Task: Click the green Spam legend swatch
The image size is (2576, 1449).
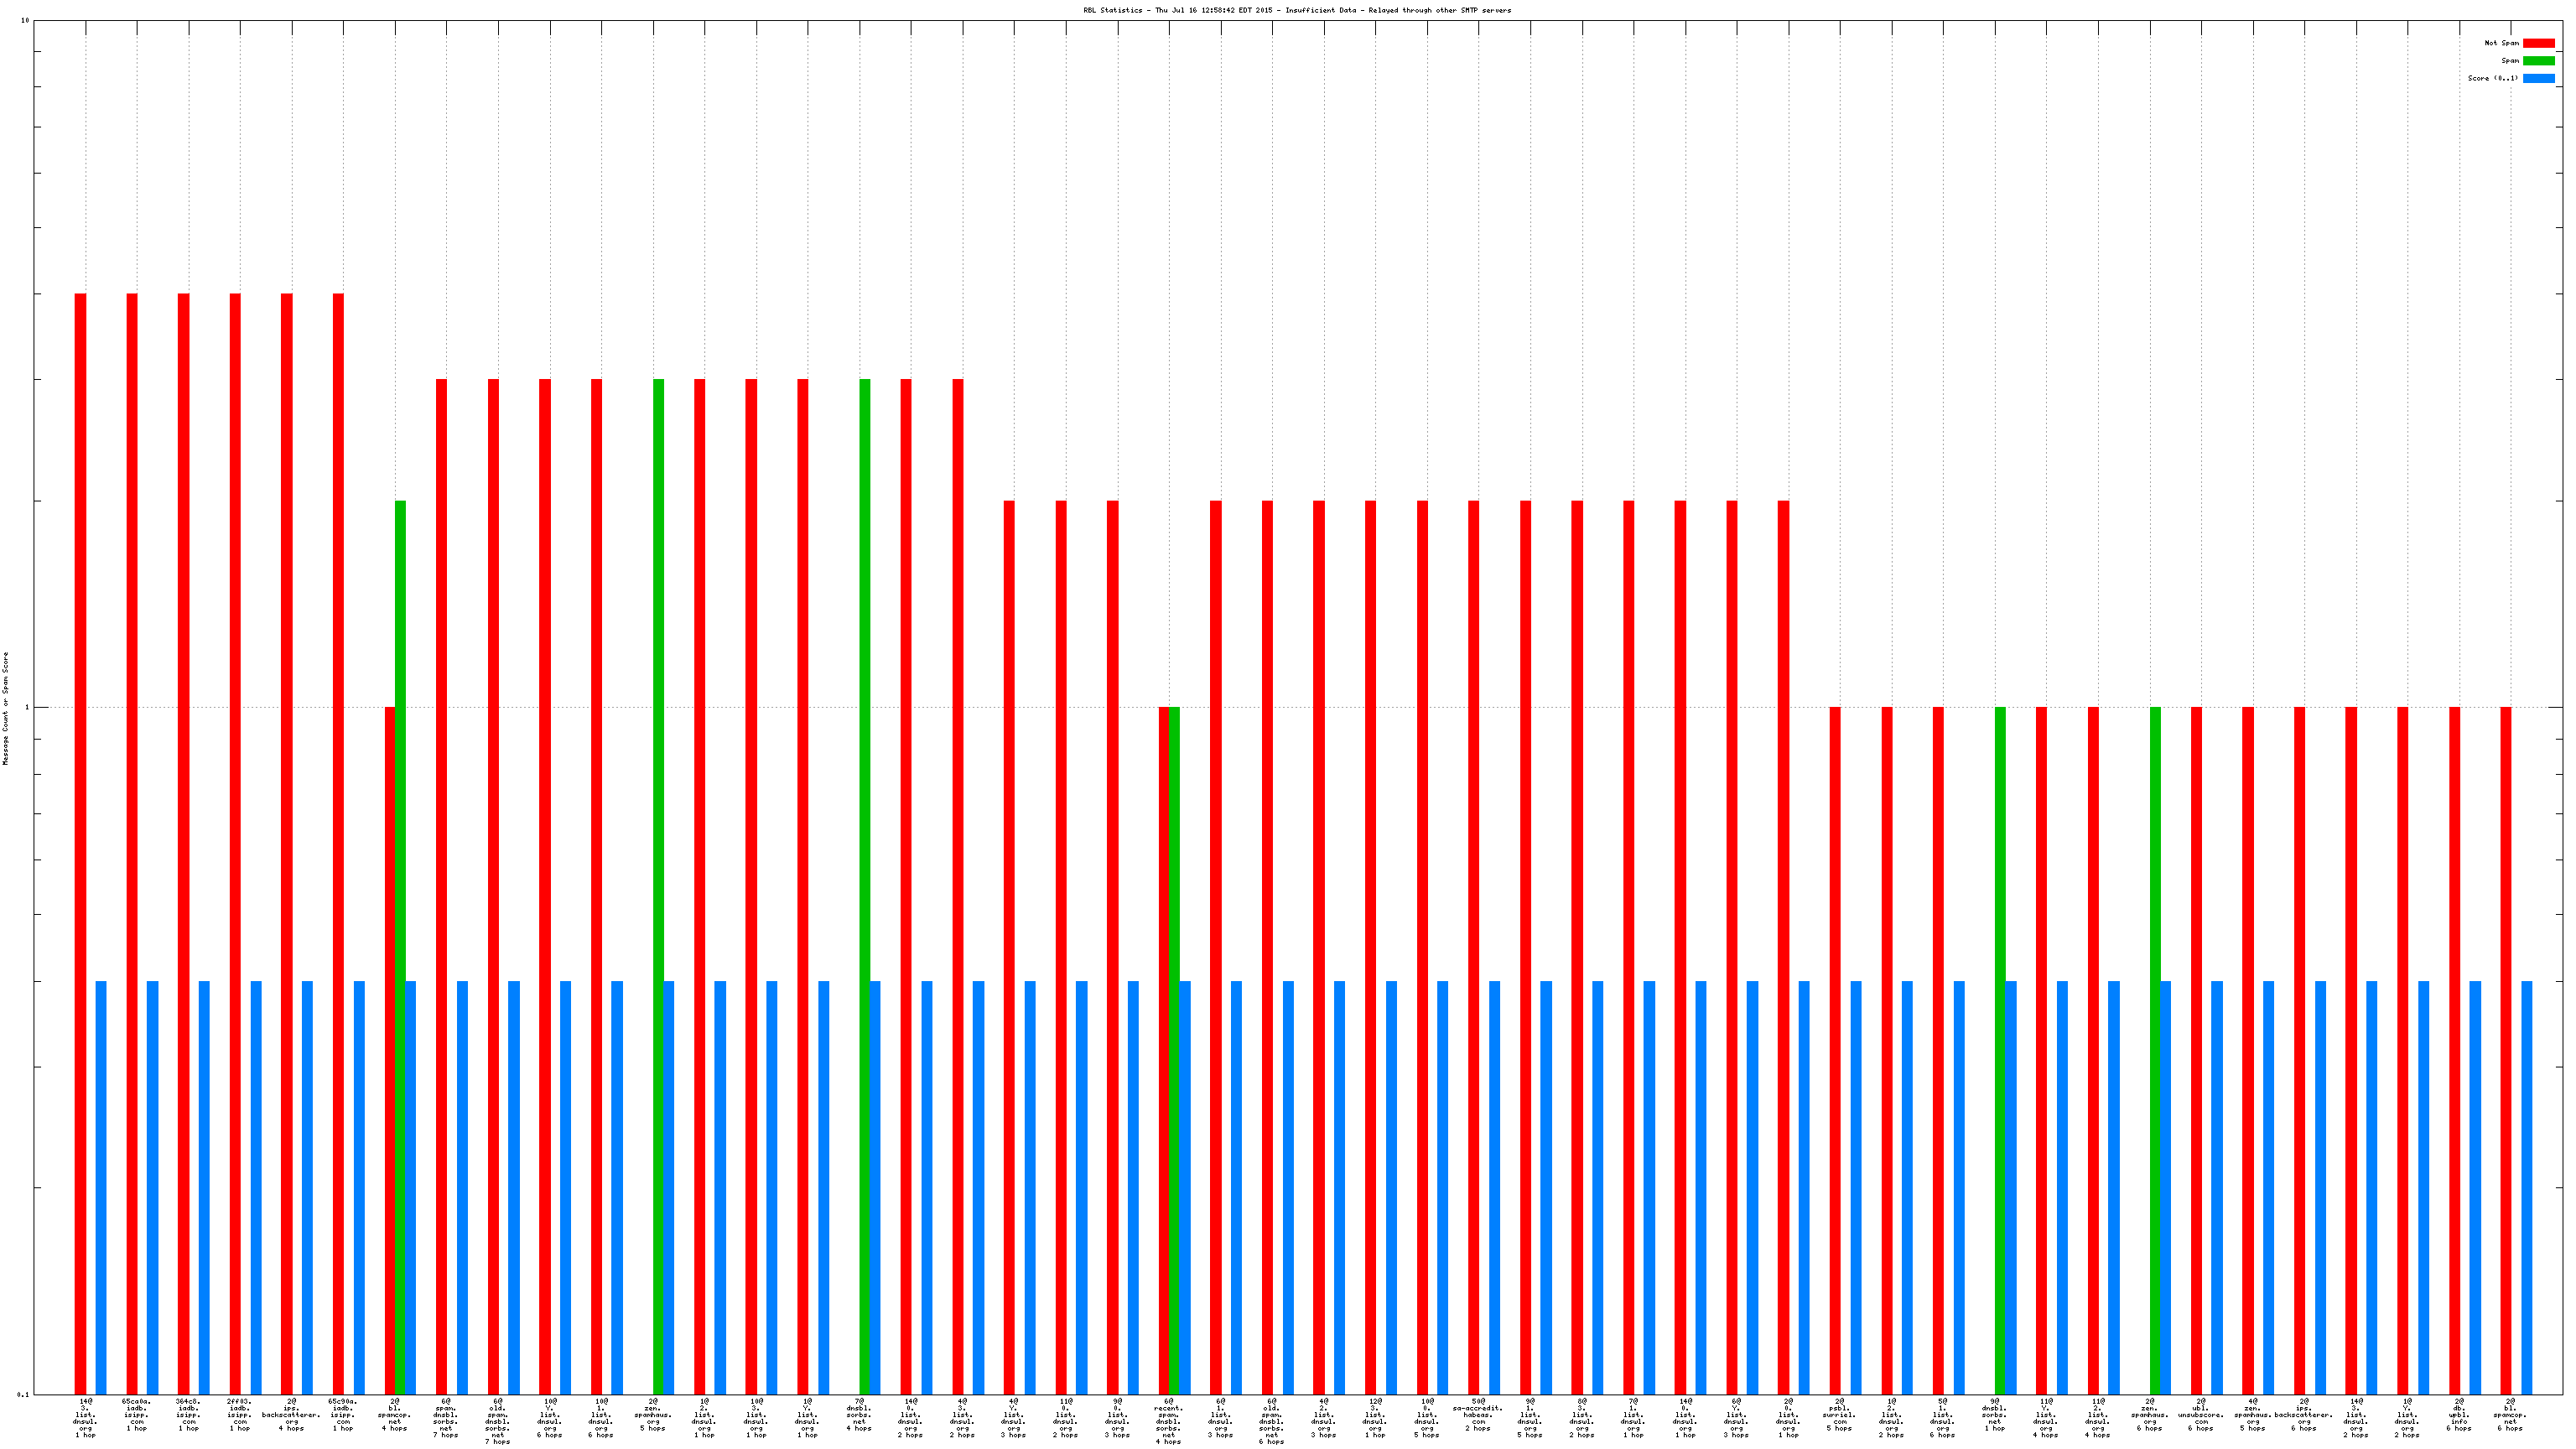Action: point(2538,61)
